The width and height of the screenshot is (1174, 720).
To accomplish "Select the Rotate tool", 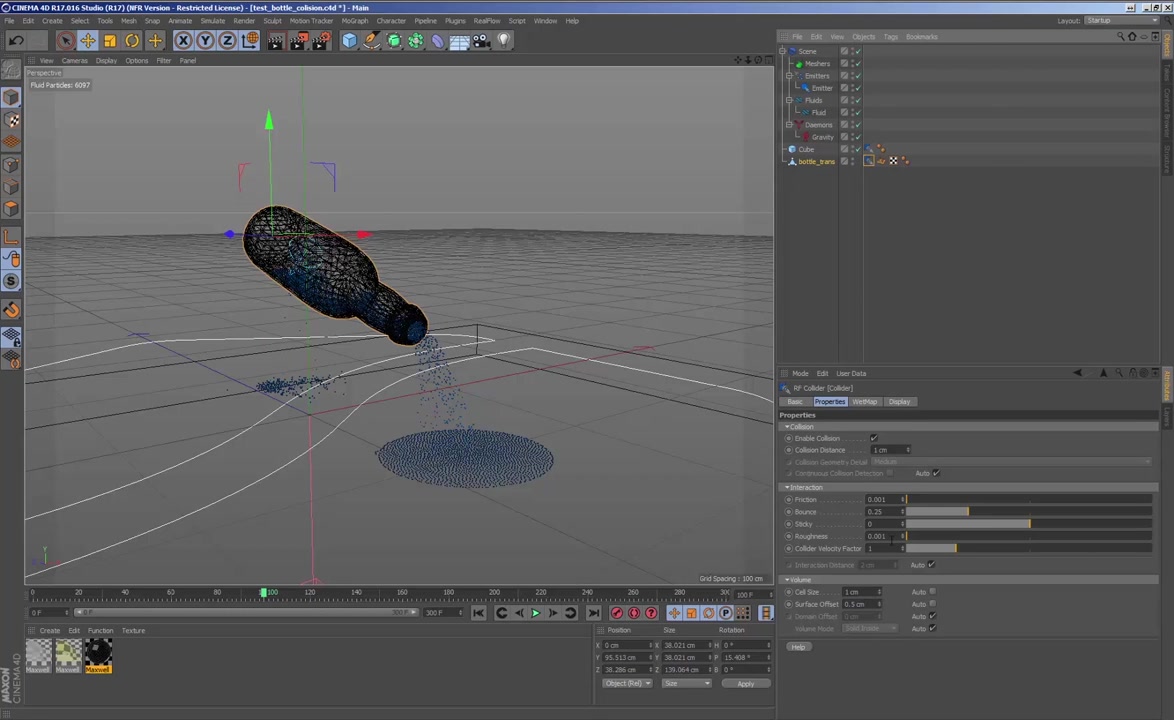I will pos(130,40).
